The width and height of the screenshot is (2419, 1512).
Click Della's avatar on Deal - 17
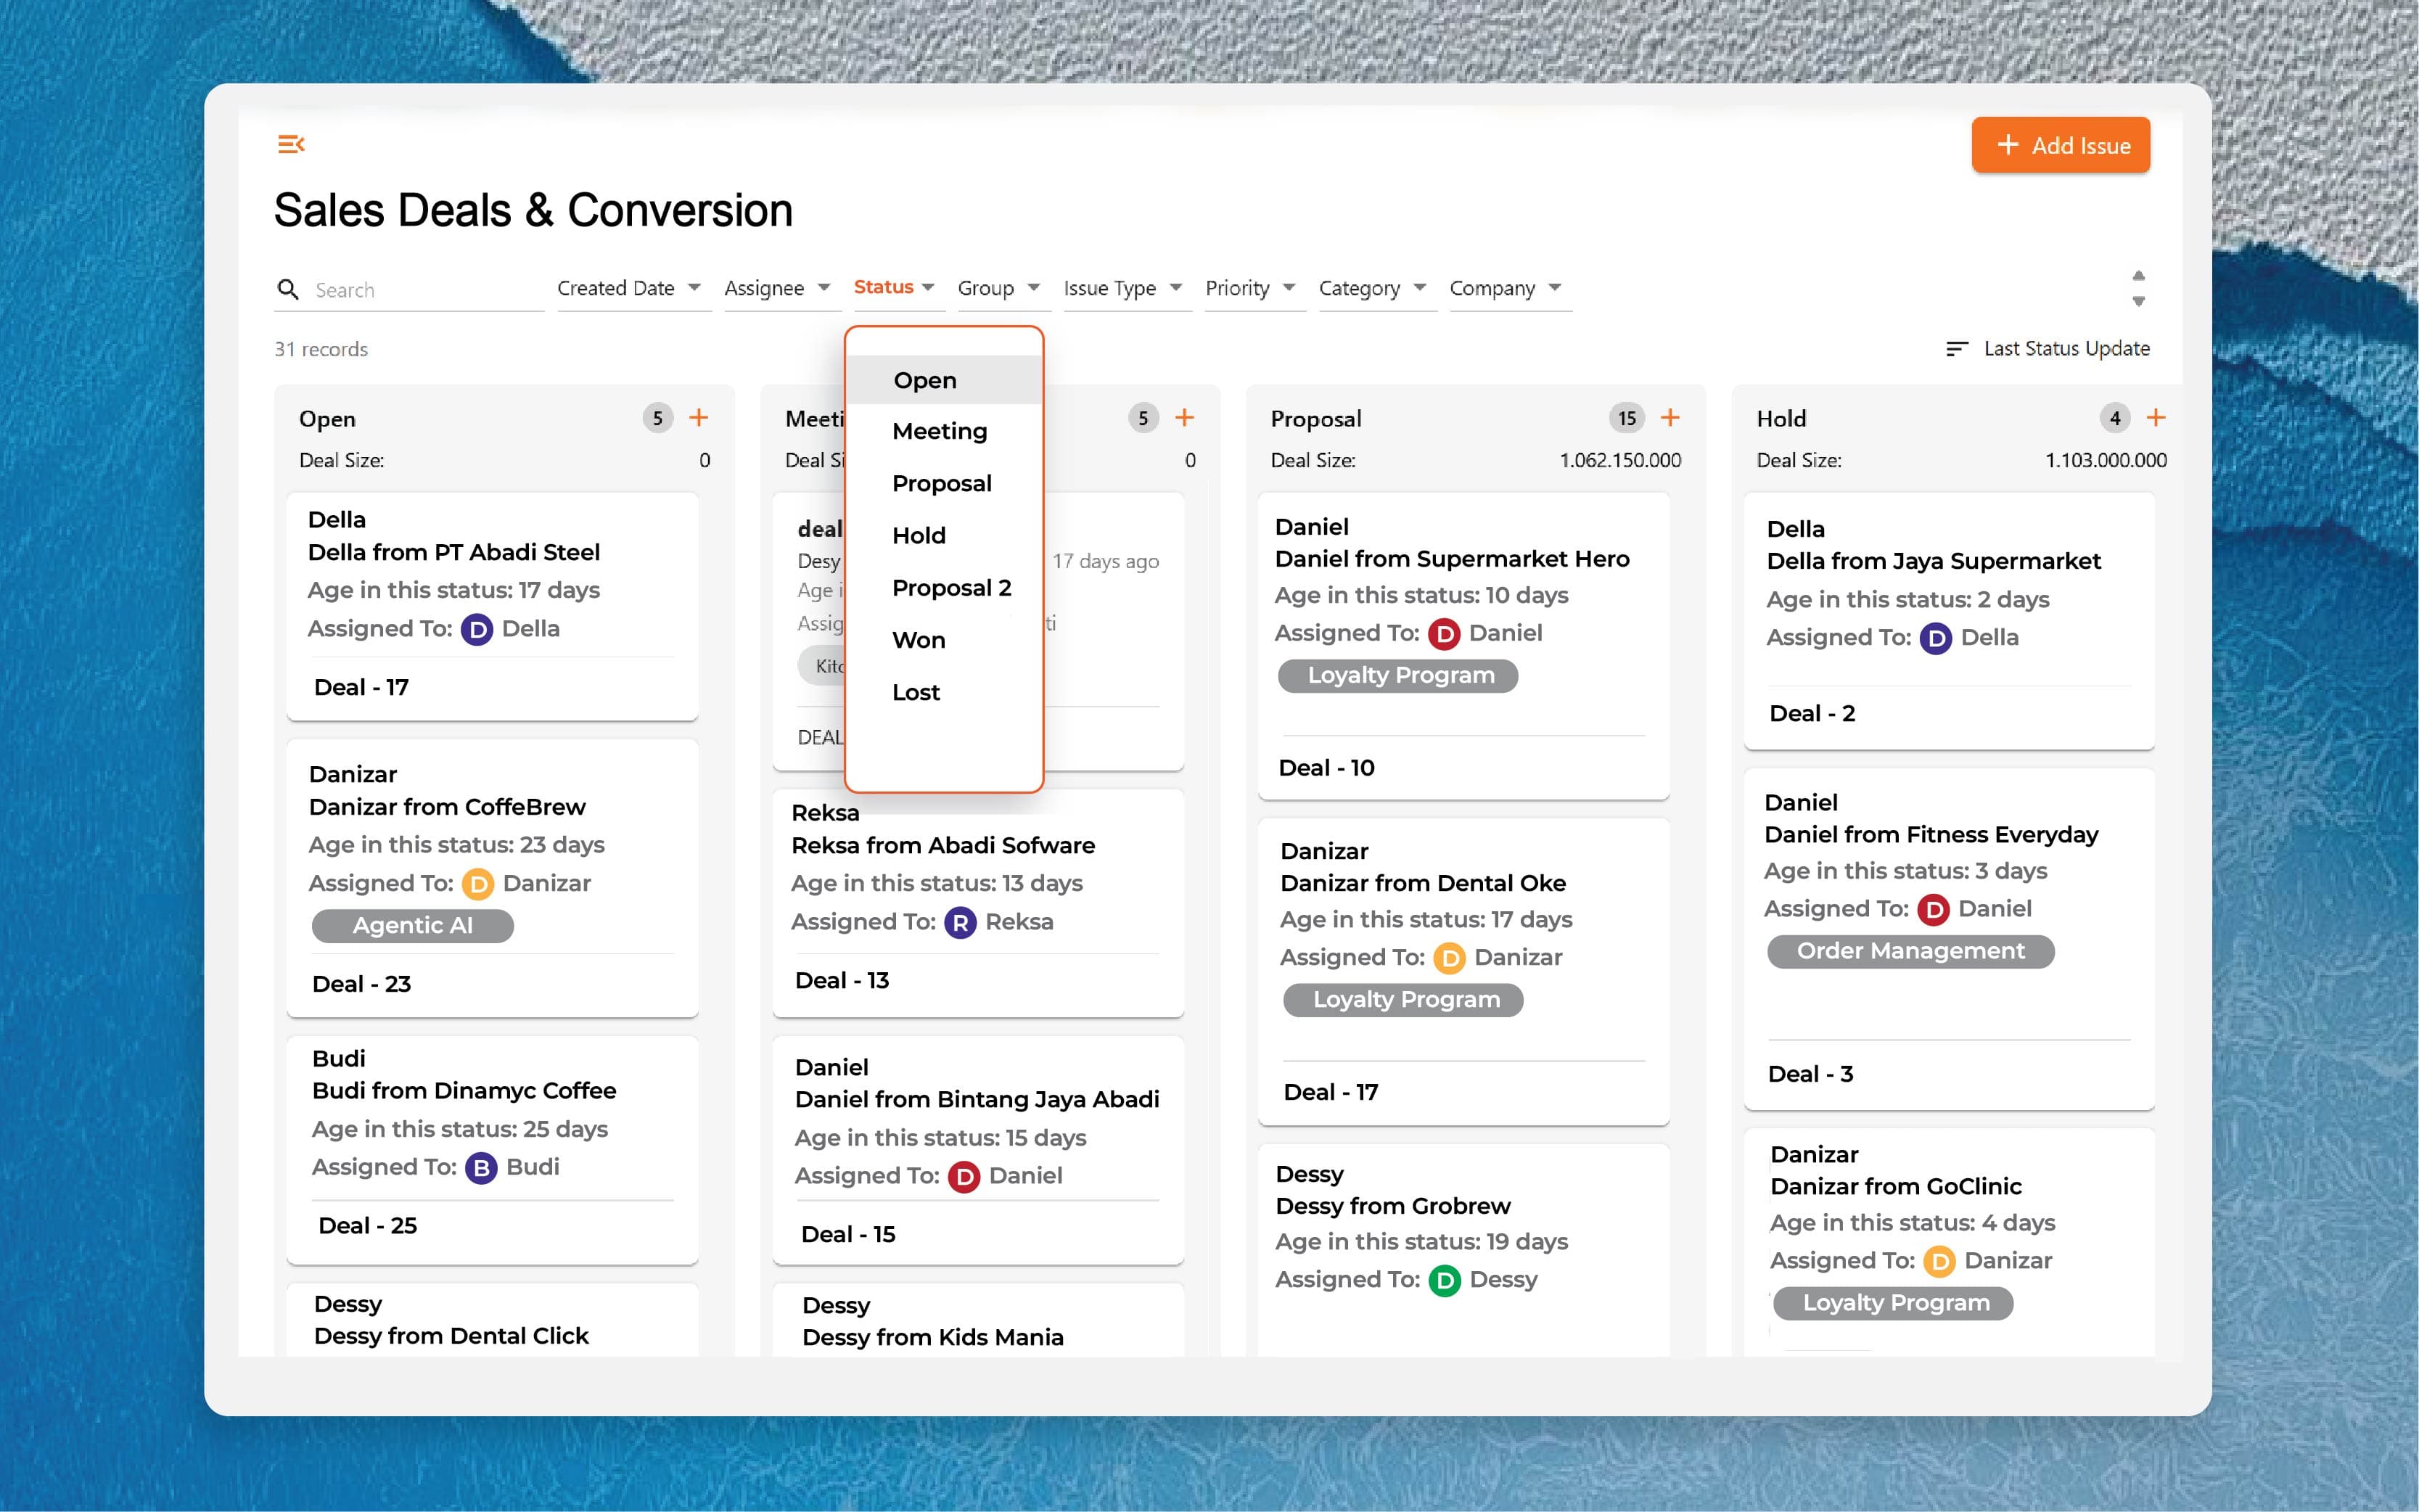(477, 629)
